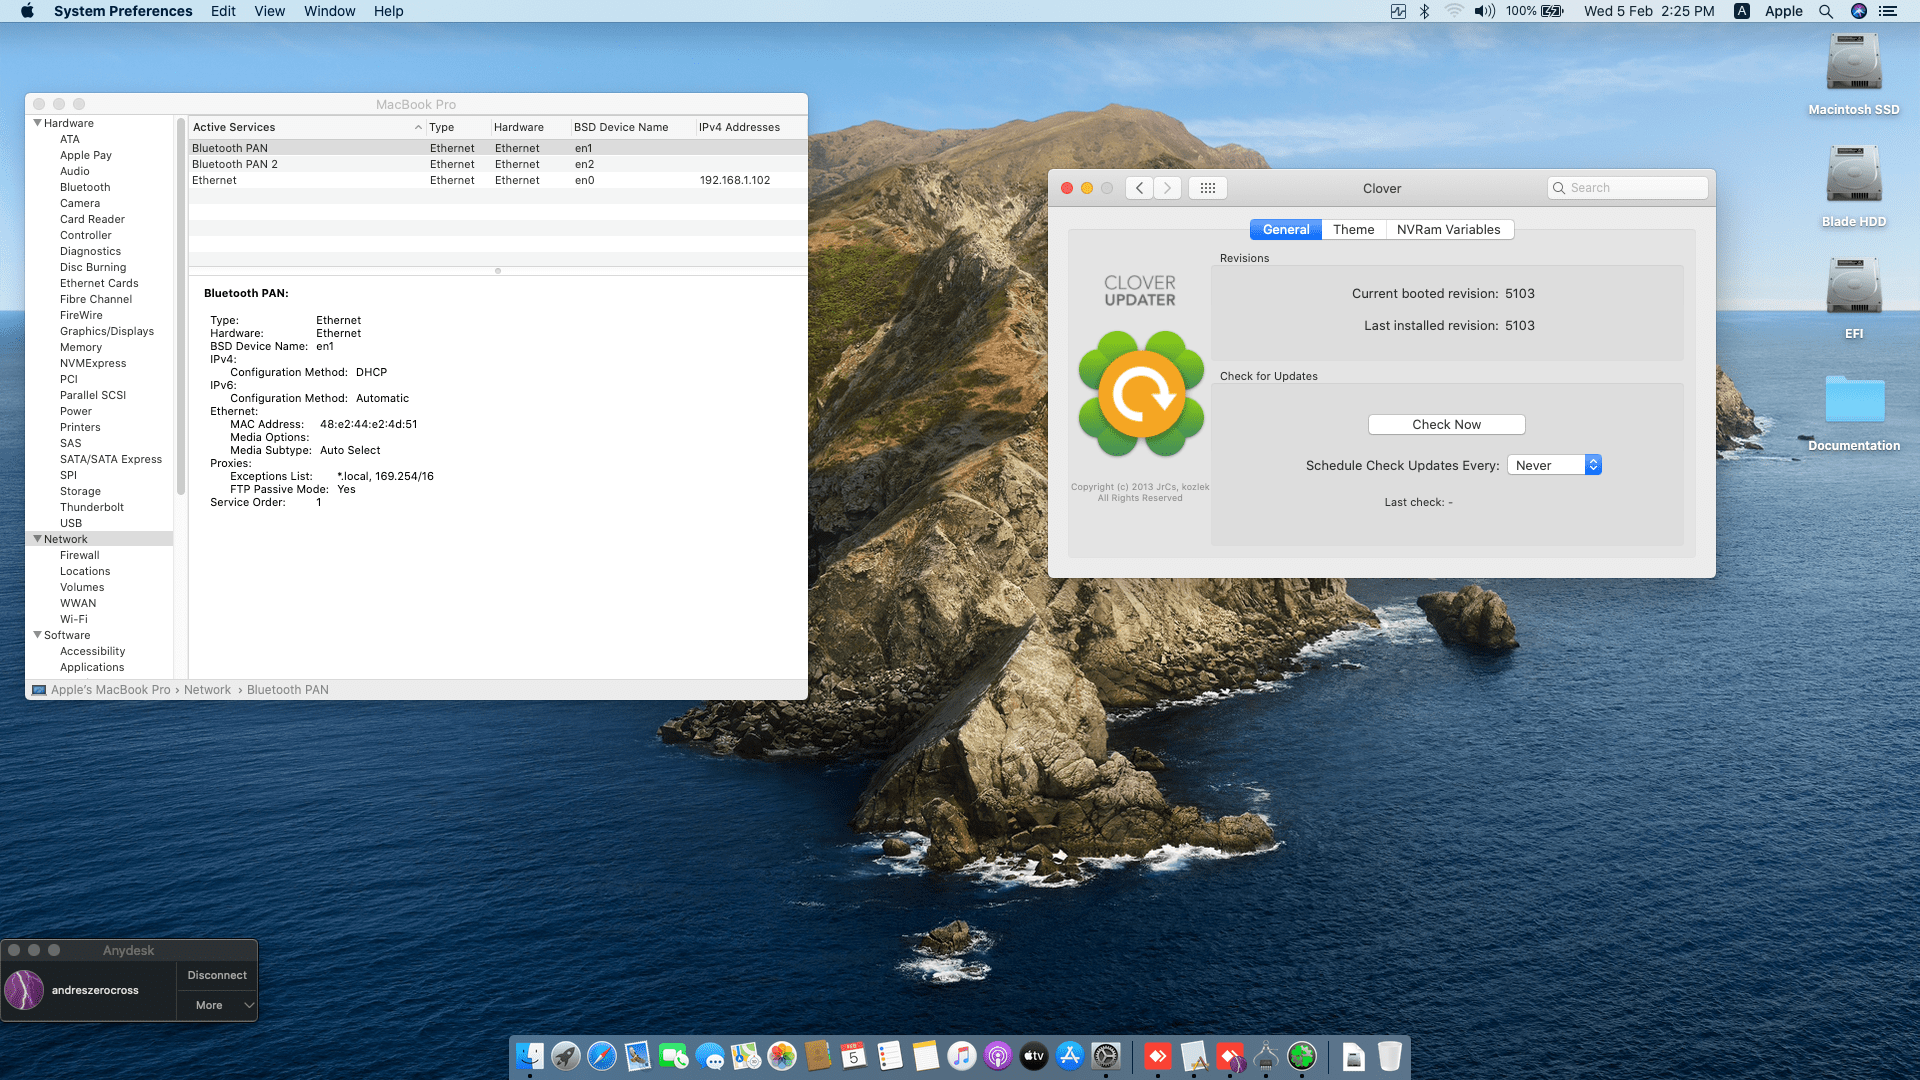Viewport: 1920px width, 1080px height.
Task: Open the Window menu
Action: click(x=329, y=11)
